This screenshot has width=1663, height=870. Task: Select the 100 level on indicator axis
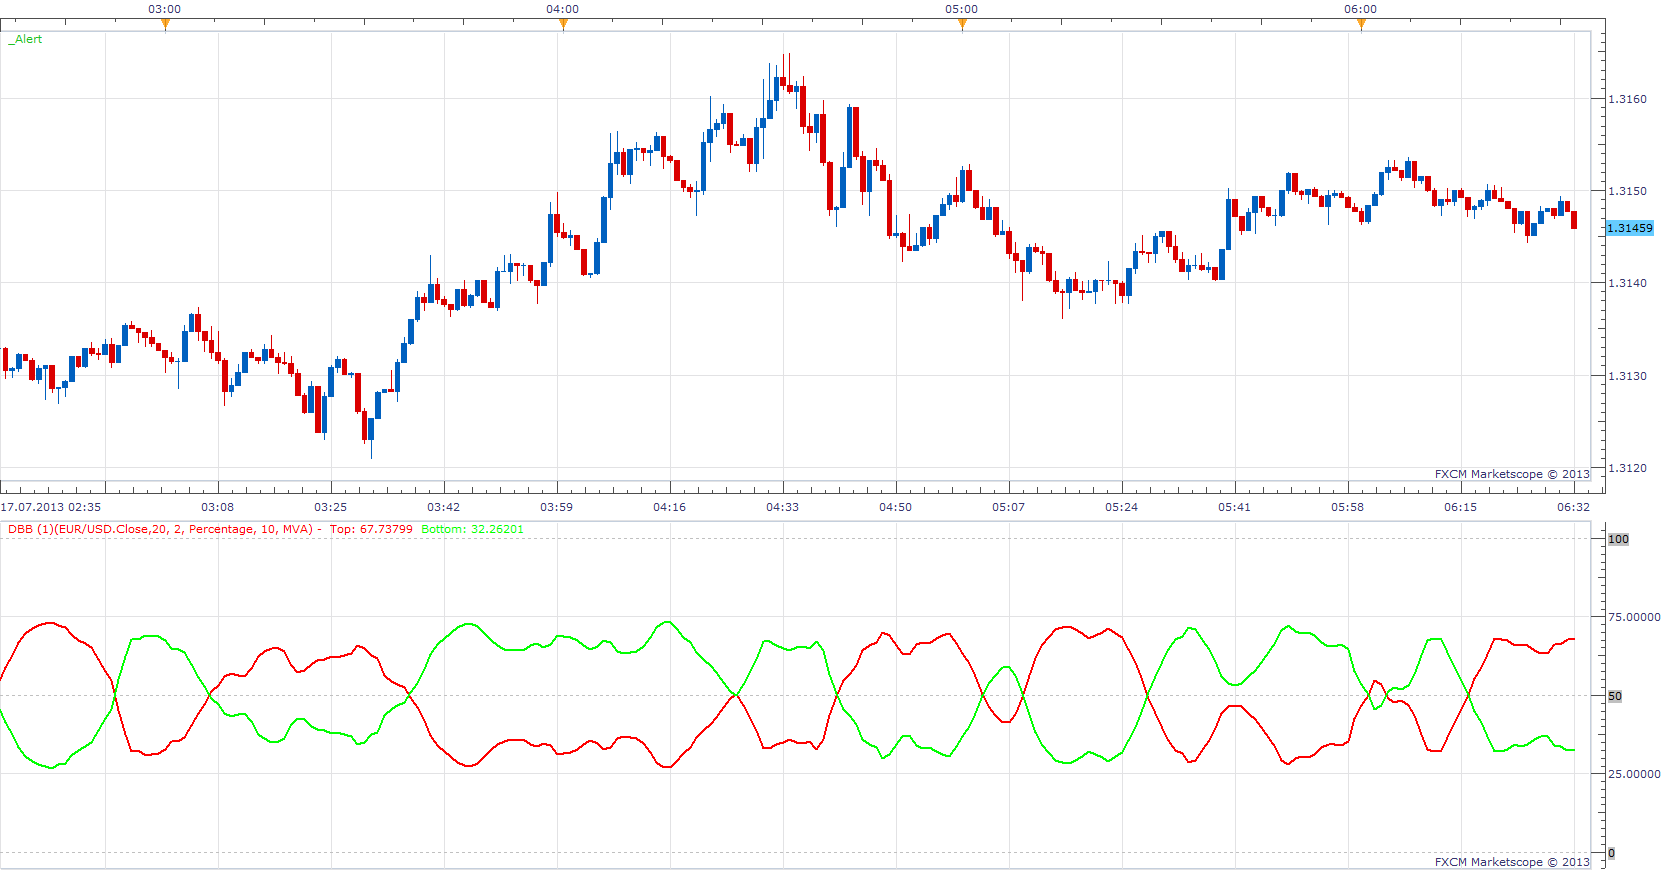click(1618, 539)
